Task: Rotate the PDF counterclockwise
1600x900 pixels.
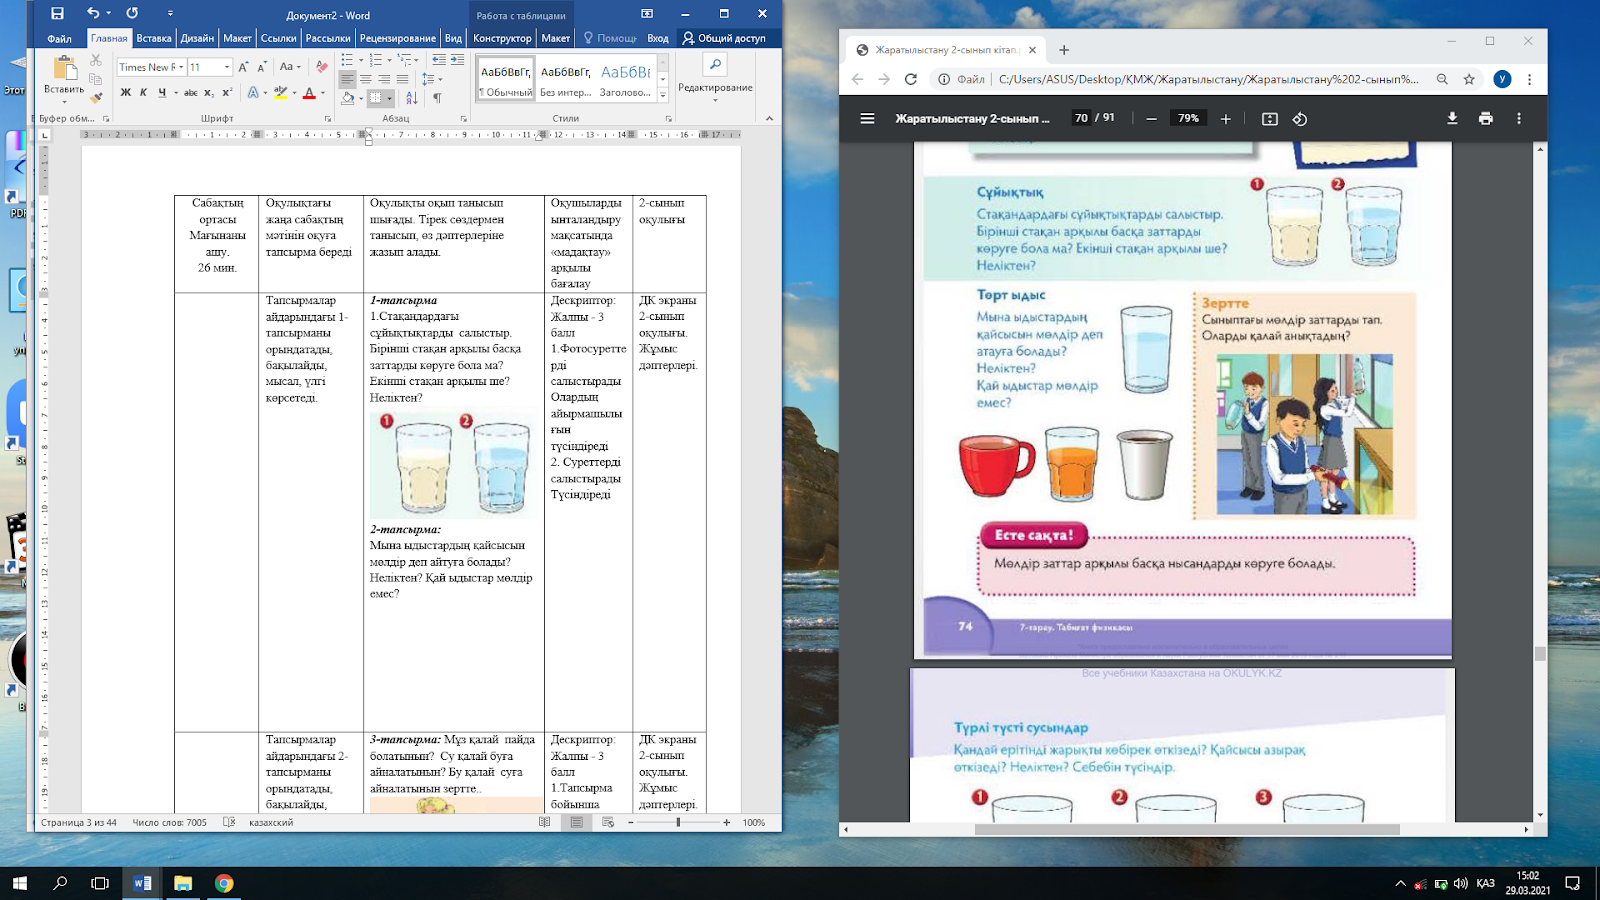Action: pyautogui.click(x=1299, y=119)
